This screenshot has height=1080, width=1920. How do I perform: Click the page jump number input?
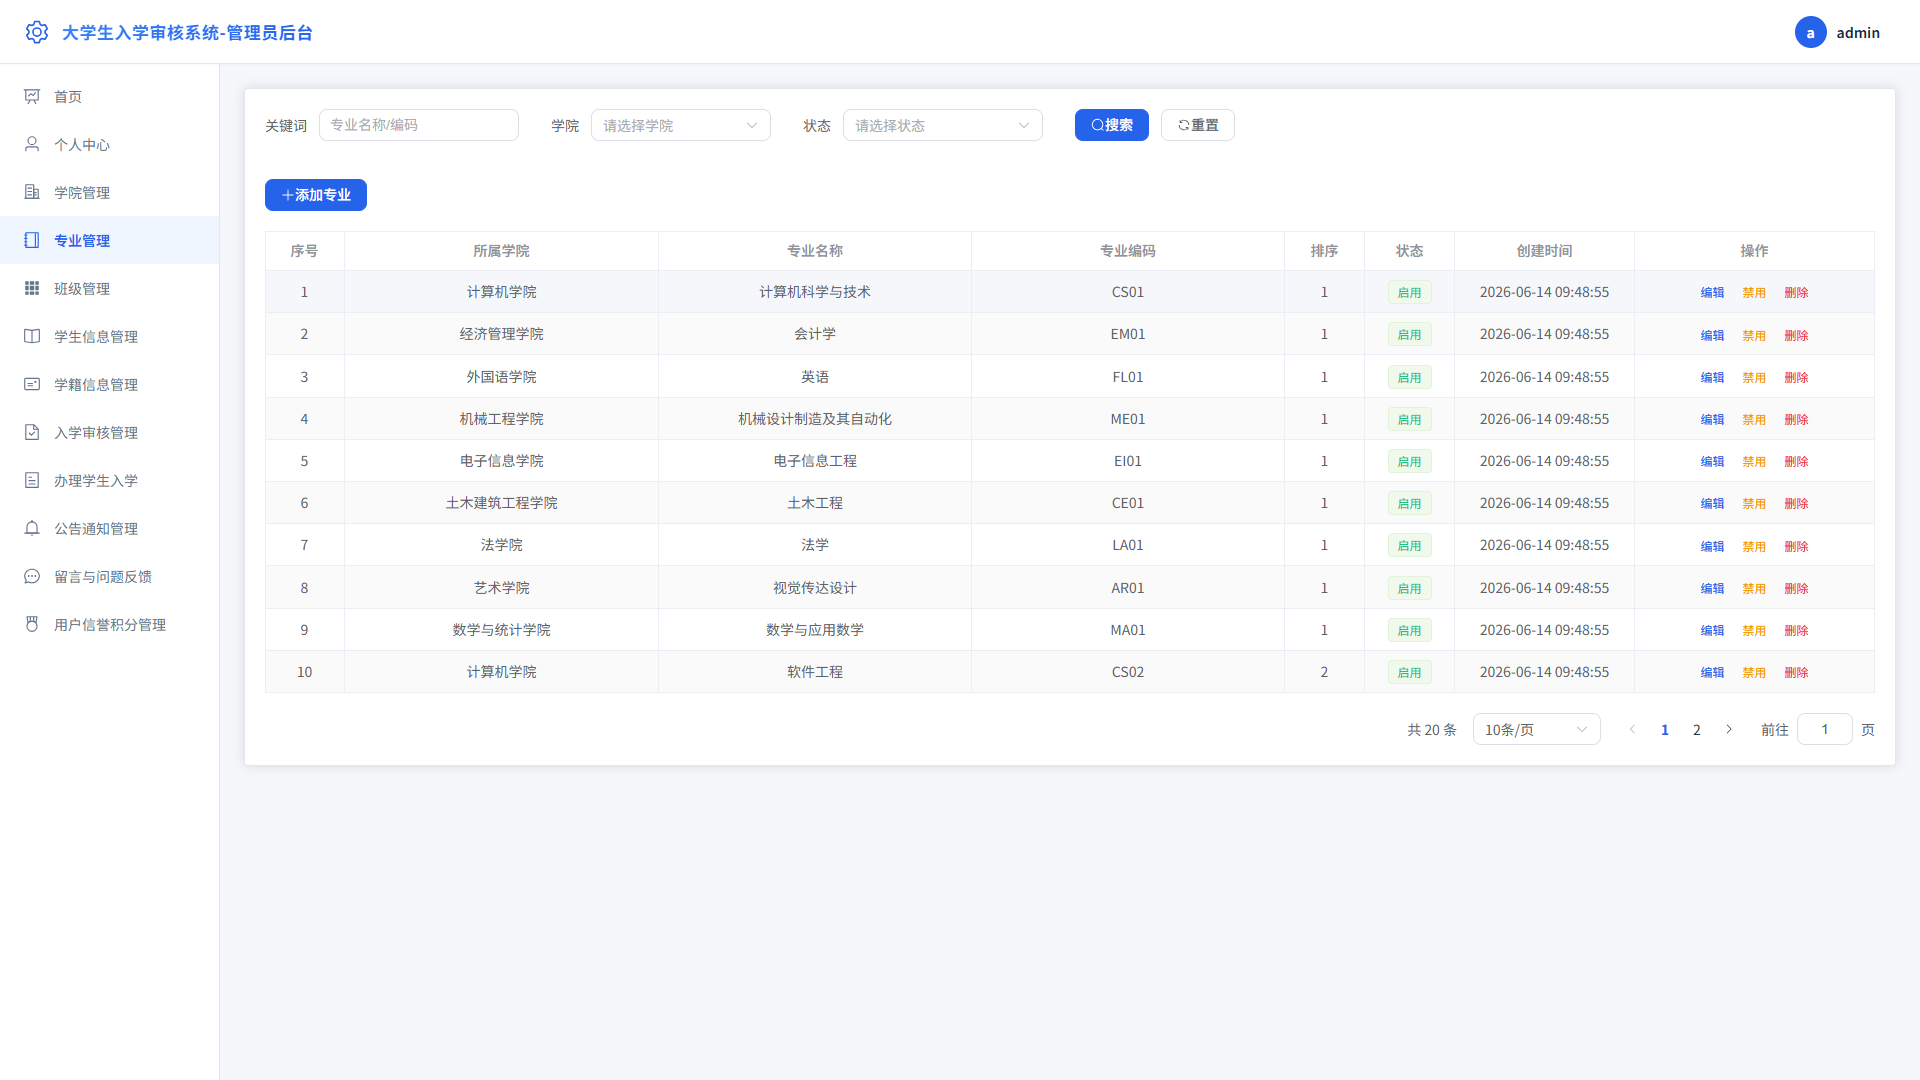(x=1824, y=729)
